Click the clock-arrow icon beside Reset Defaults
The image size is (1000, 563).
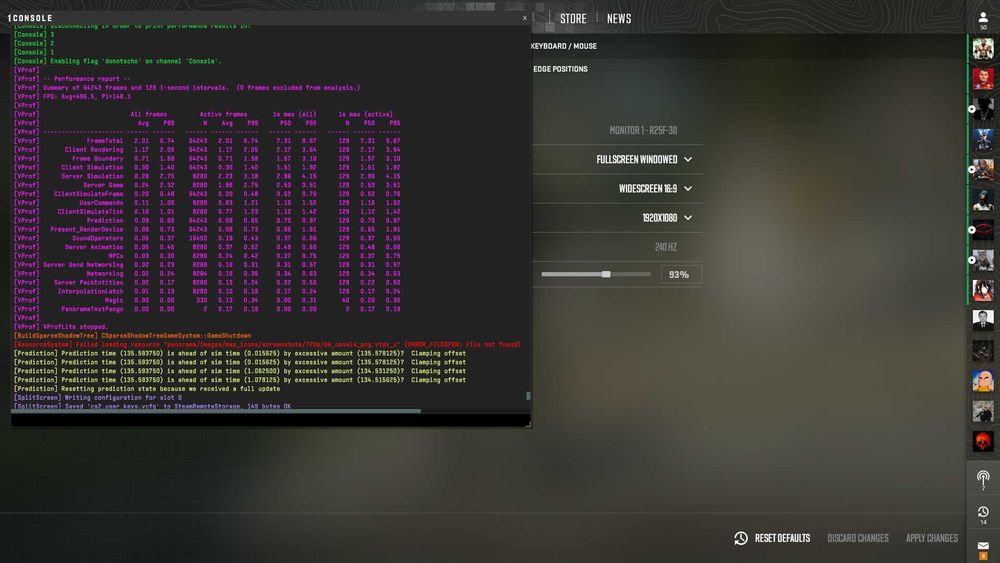pos(740,538)
